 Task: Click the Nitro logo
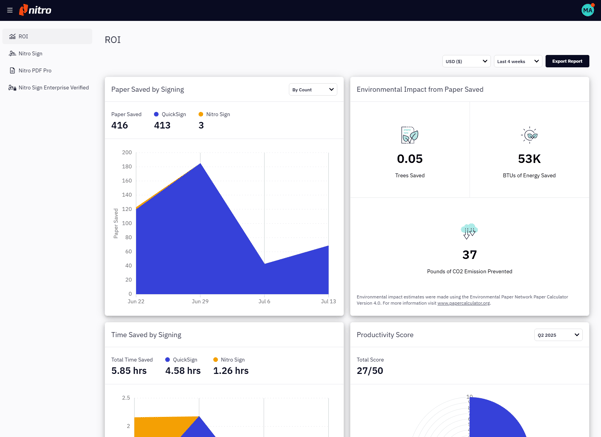coord(36,10)
